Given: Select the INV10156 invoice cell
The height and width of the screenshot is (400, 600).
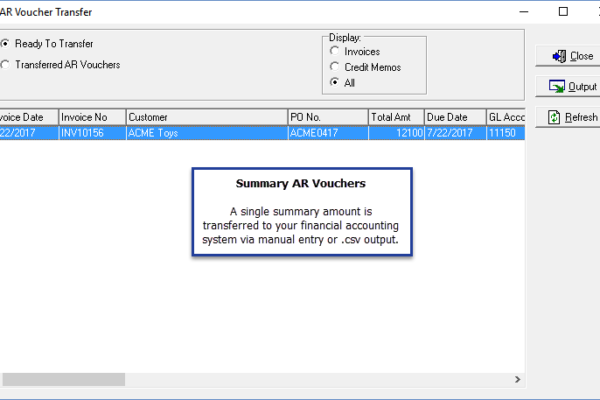Looking at the screenshot, I should (x=92, y=133).
